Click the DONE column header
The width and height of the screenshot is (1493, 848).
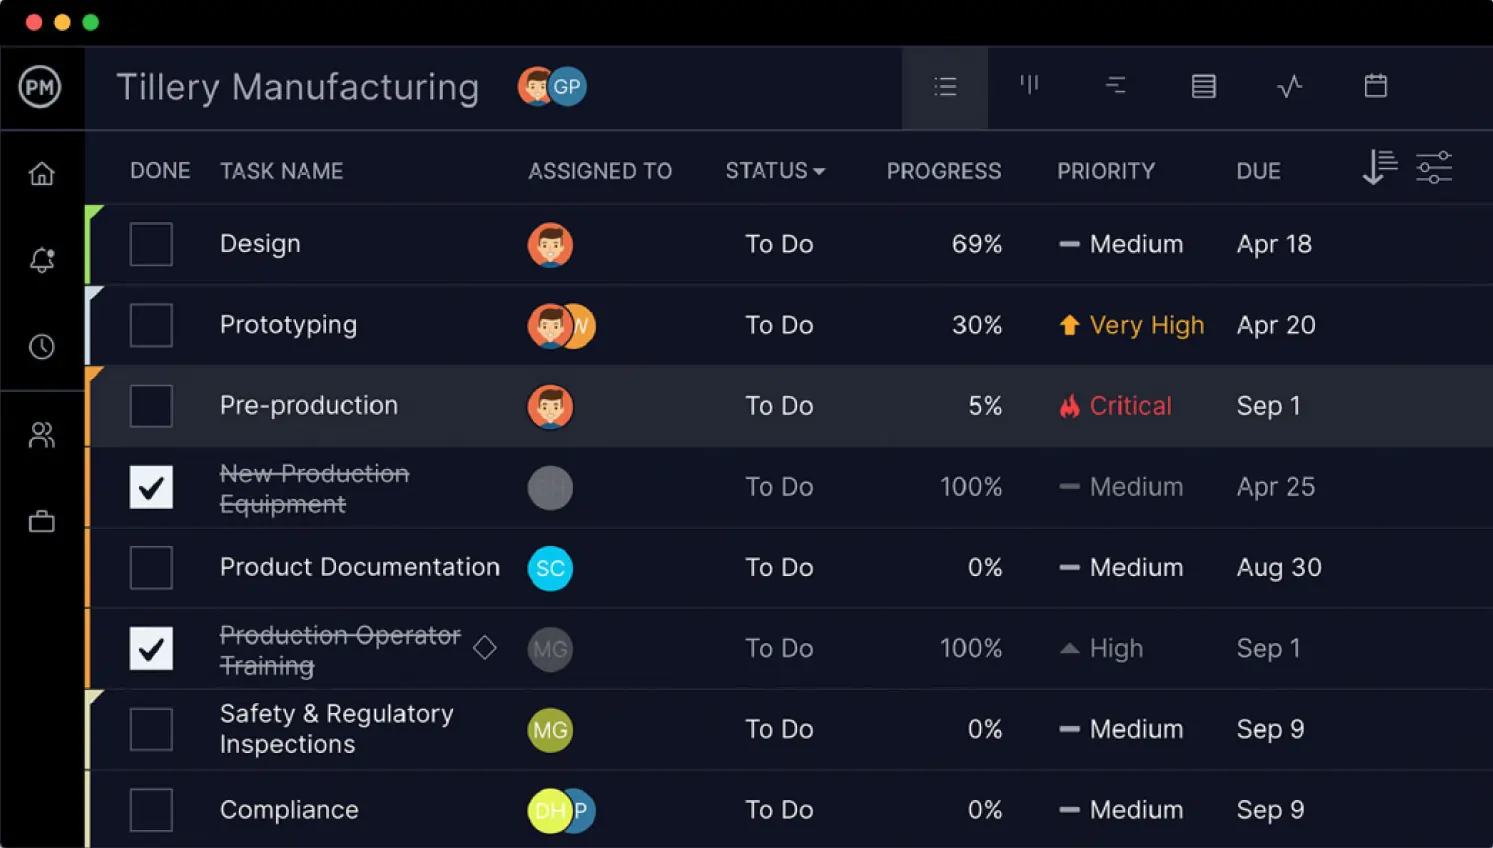point(160,171)
